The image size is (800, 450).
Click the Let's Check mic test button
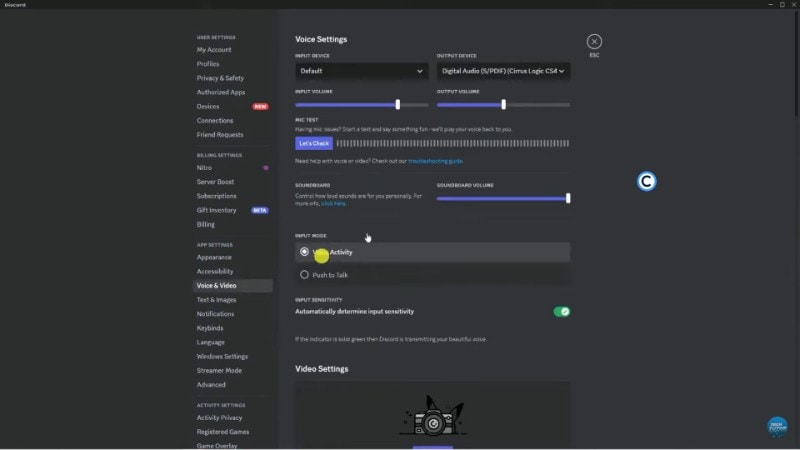click(314, 143)
